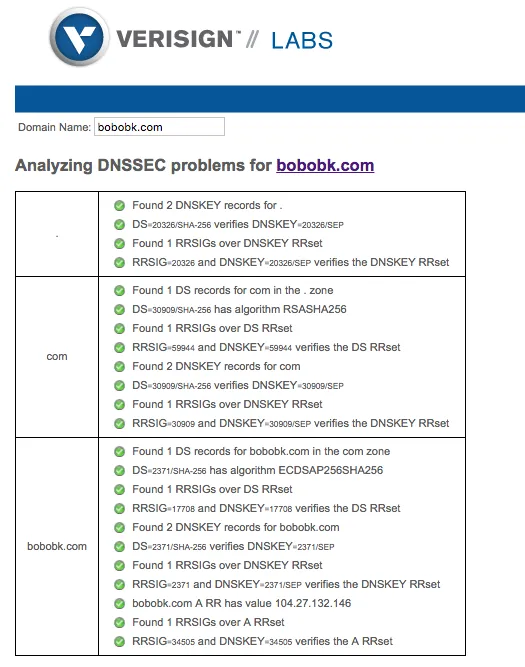
Task: Click text 'Found 2 DNSKEY records for .'
Action: click(x=207, y=205)
